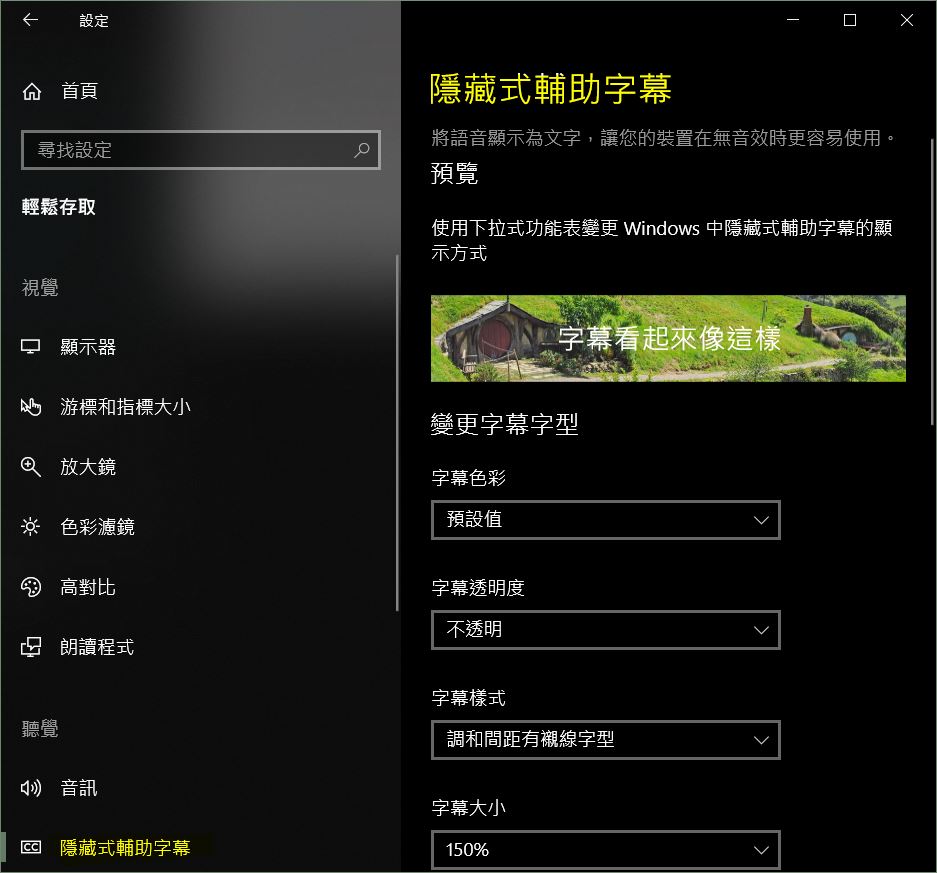Click the sun icon beside 色彩濾鏡
This screenshot has height=873, width=937.
tap(30, 526)
